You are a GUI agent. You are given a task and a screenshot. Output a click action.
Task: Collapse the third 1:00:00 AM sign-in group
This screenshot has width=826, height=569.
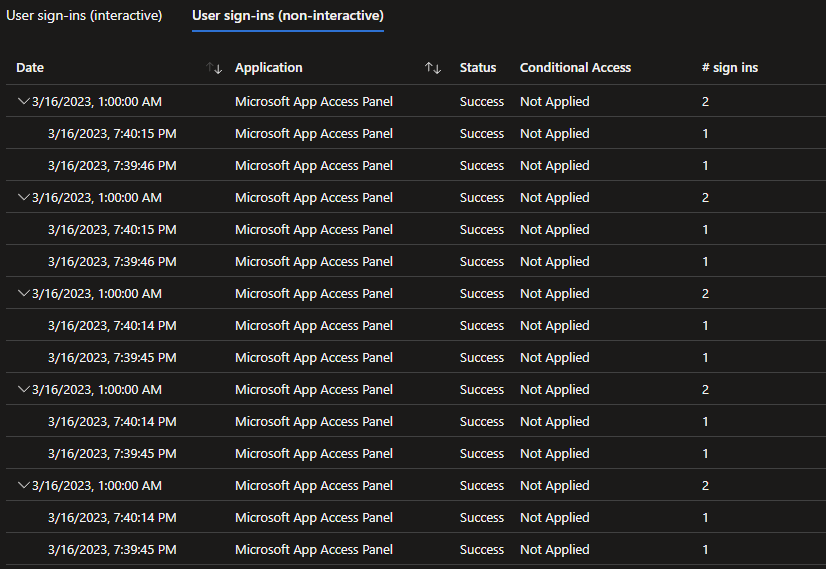(x=24, y=293)
